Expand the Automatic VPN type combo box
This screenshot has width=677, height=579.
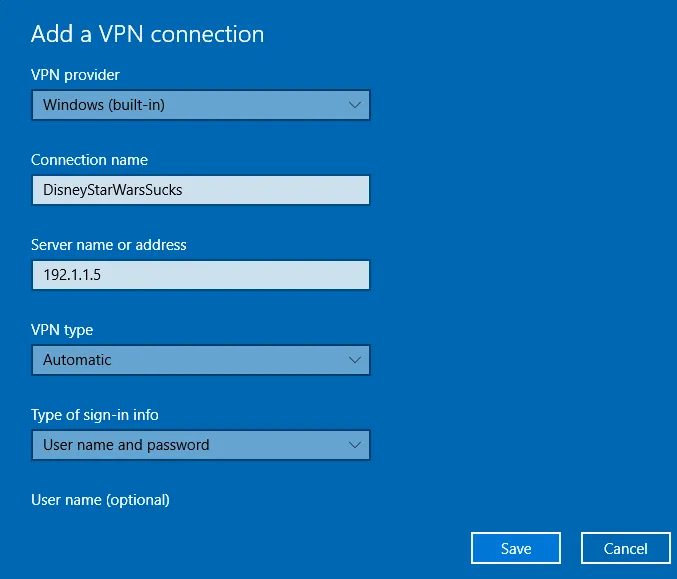200,360
